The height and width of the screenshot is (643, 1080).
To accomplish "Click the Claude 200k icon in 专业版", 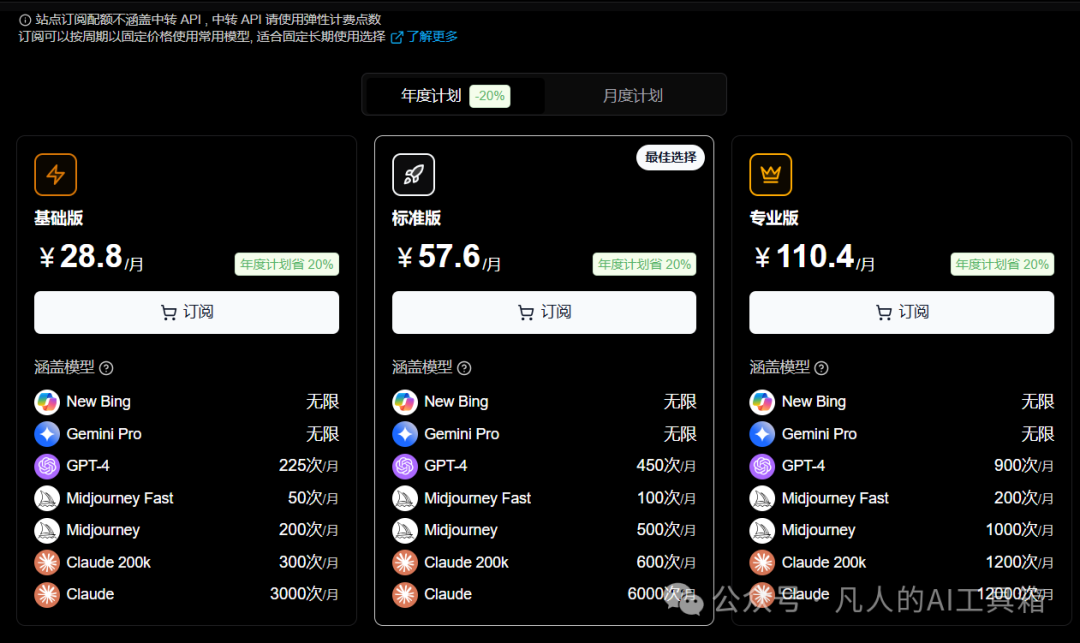I will point(762,562).
